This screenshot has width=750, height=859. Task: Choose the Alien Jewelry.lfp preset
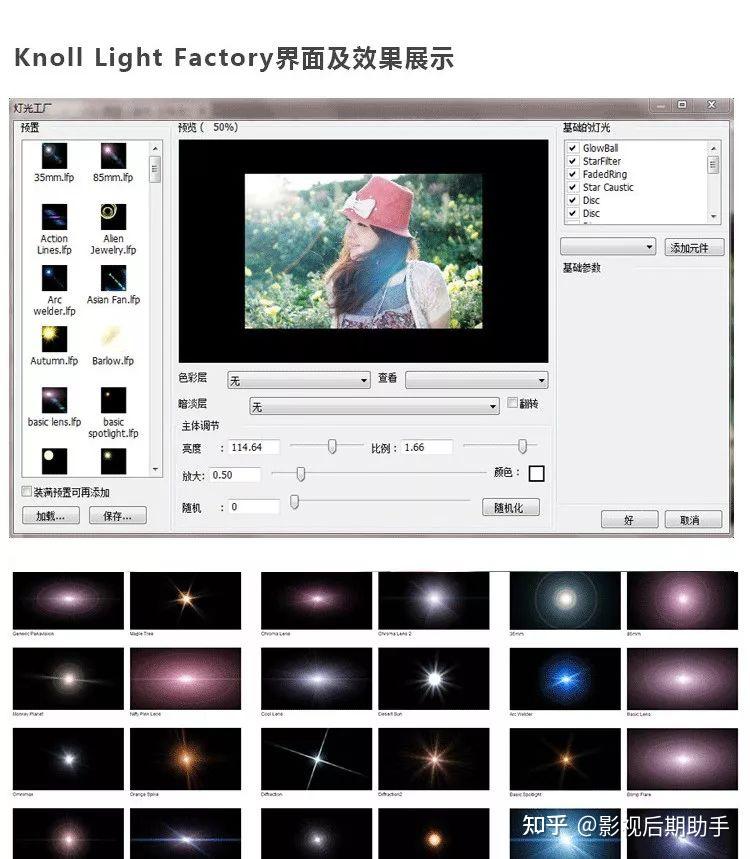click(113, 217)
